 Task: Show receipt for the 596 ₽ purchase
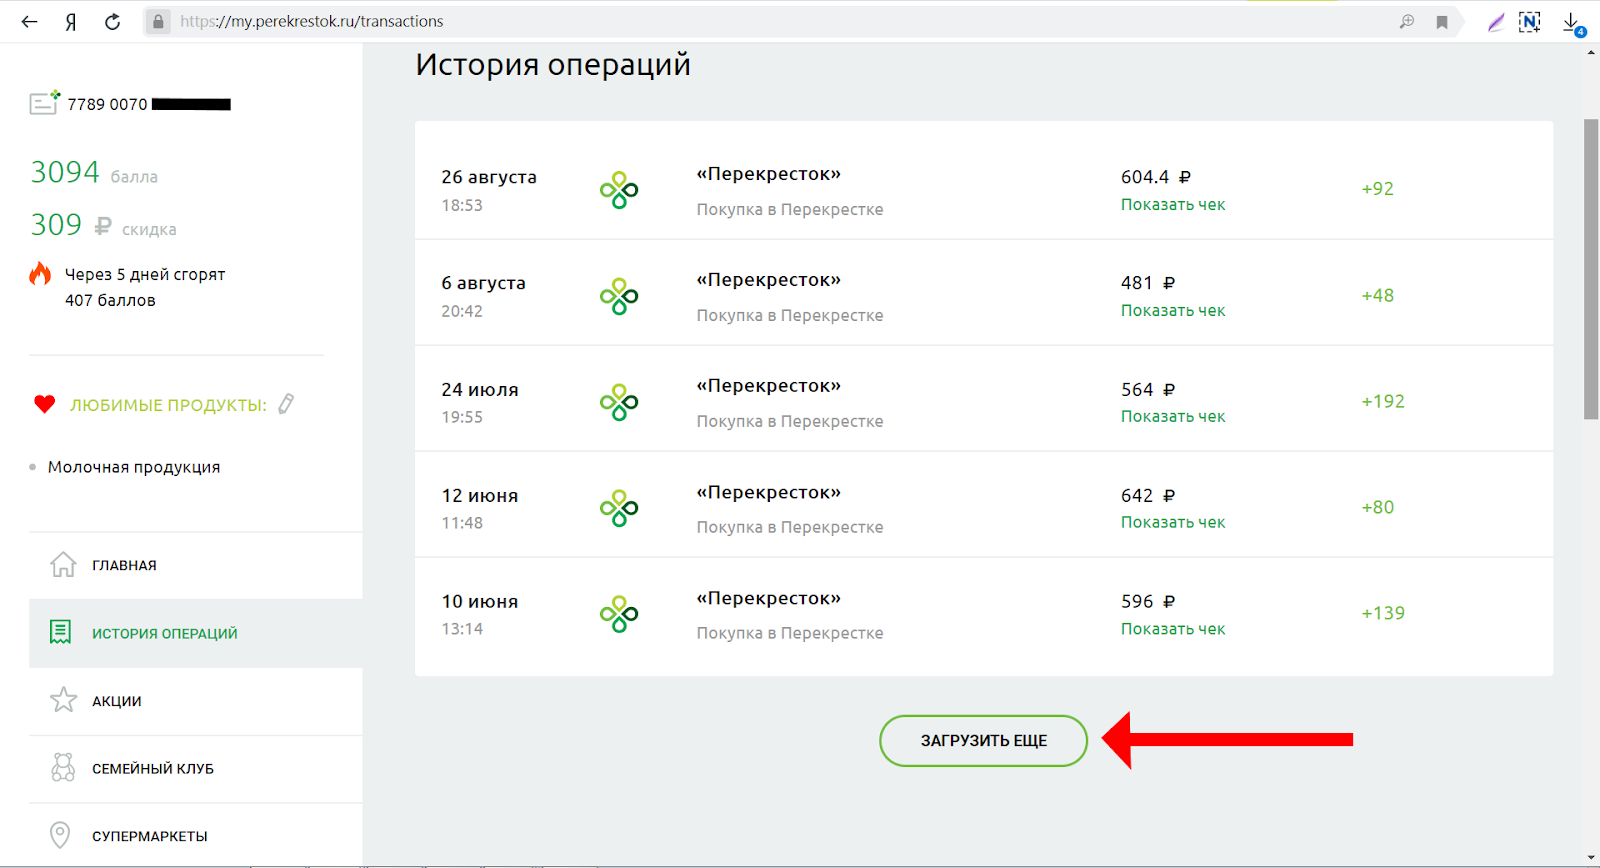click(x=1172, y=629)
